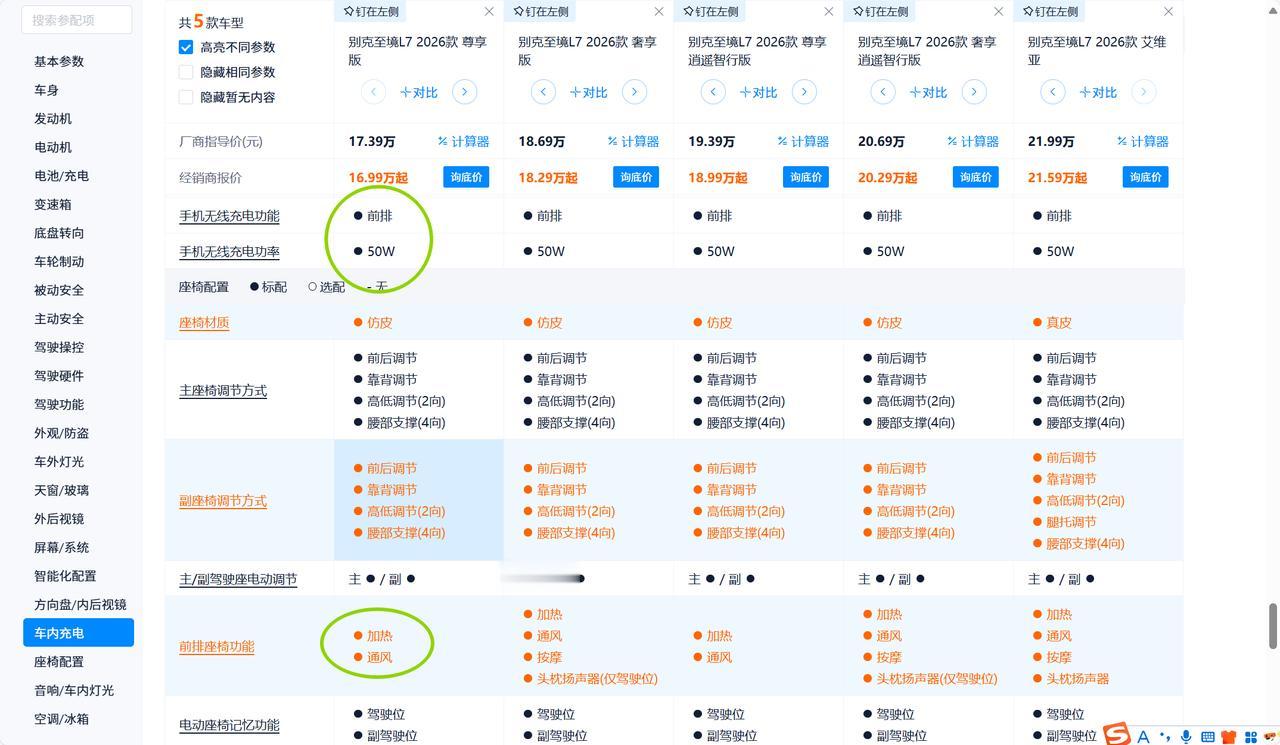Open the Sogou toolbox grid icon
Image resolution: width=1280 pixels, height=745 pixels.
tap(1250, 737)
